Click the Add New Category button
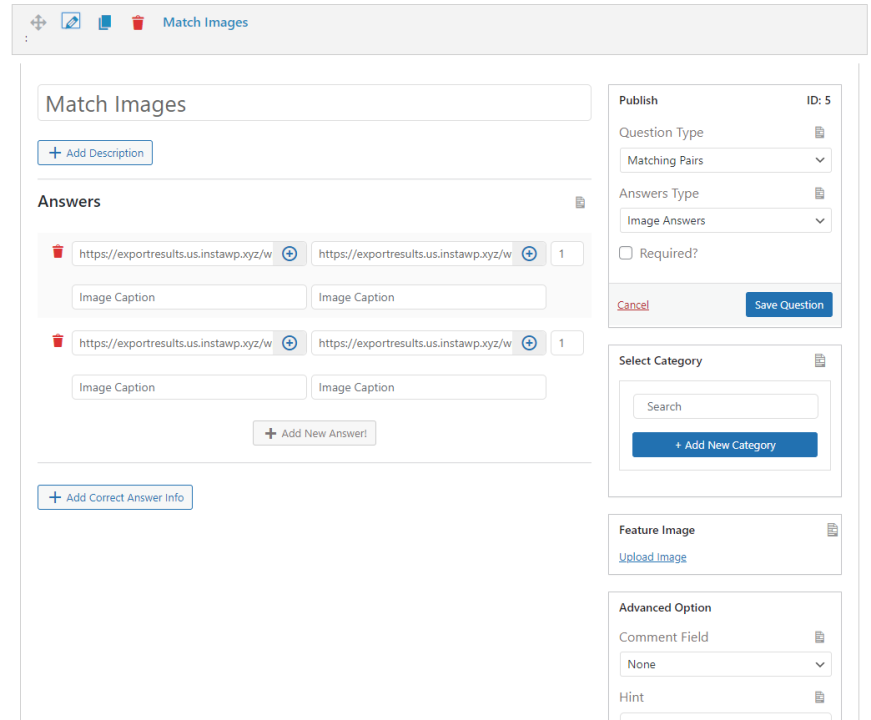Screen dimensions: 871x720 [724, 445]
